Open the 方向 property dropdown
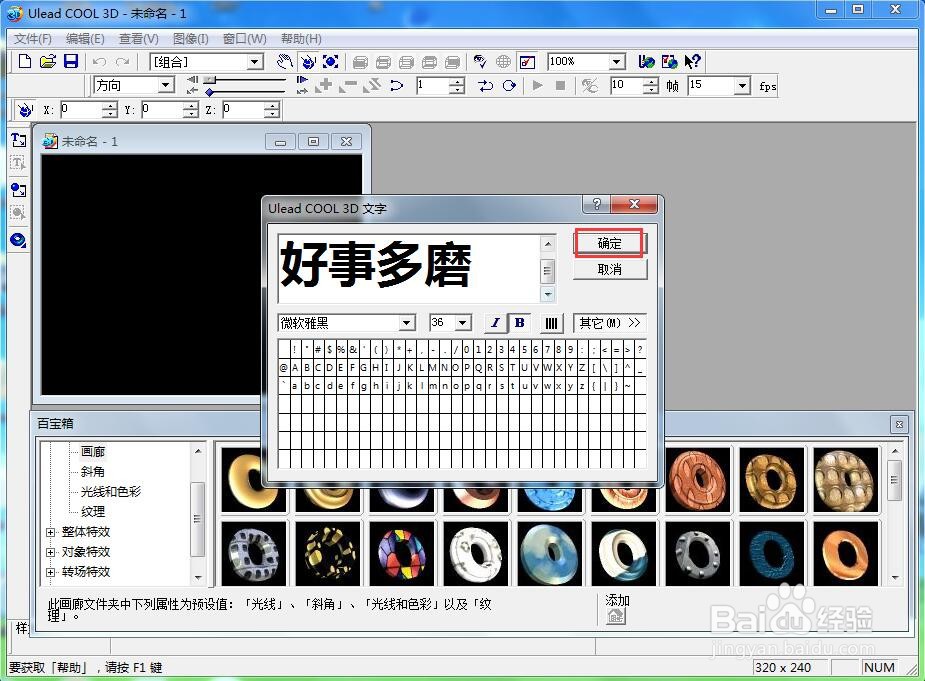 pyautogui.click(x=166, y=86)
